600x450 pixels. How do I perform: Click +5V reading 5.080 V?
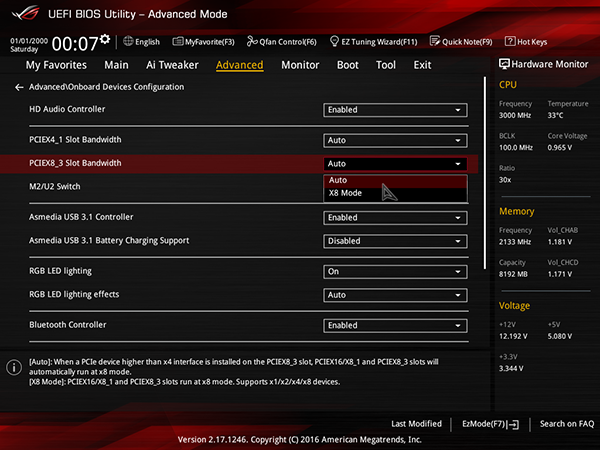[x=559, y=336]
